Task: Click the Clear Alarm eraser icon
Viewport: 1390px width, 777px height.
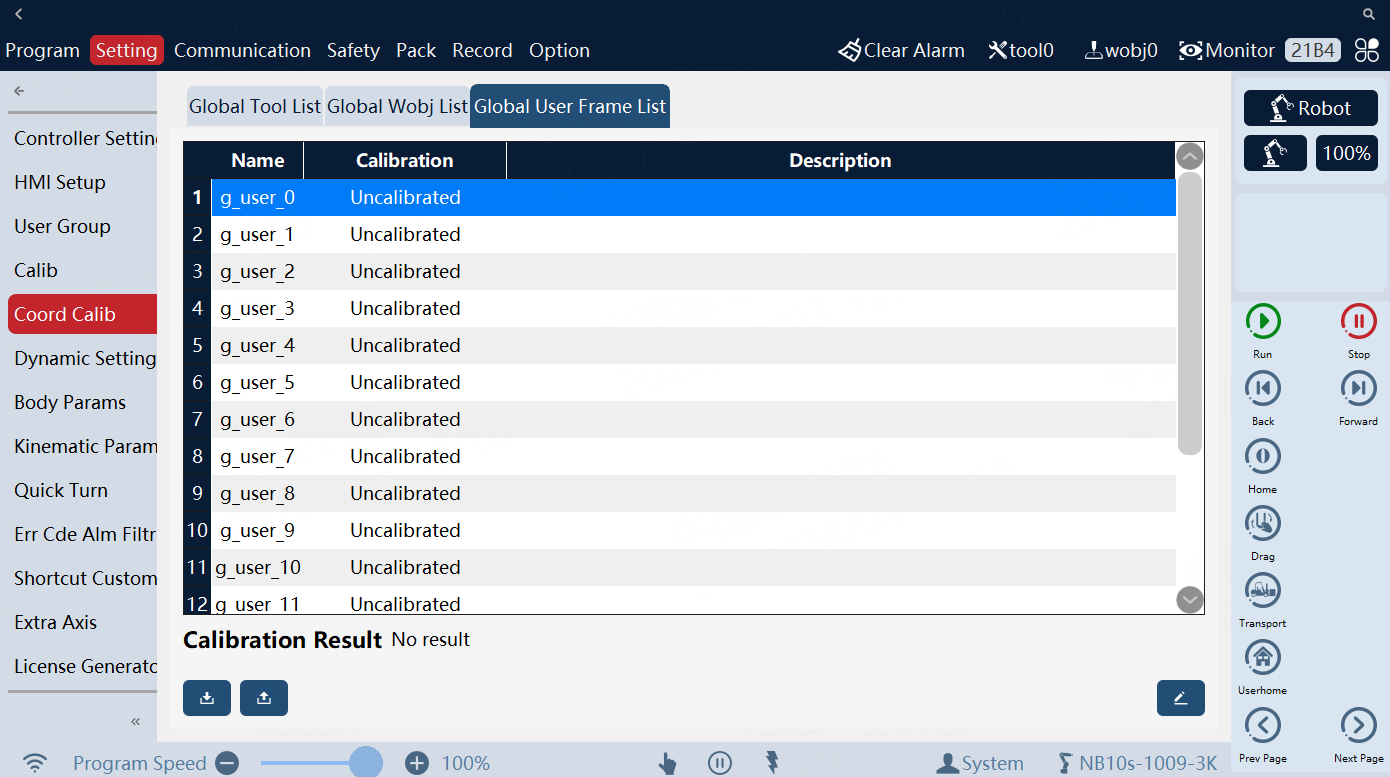Action: coord(850,50)
